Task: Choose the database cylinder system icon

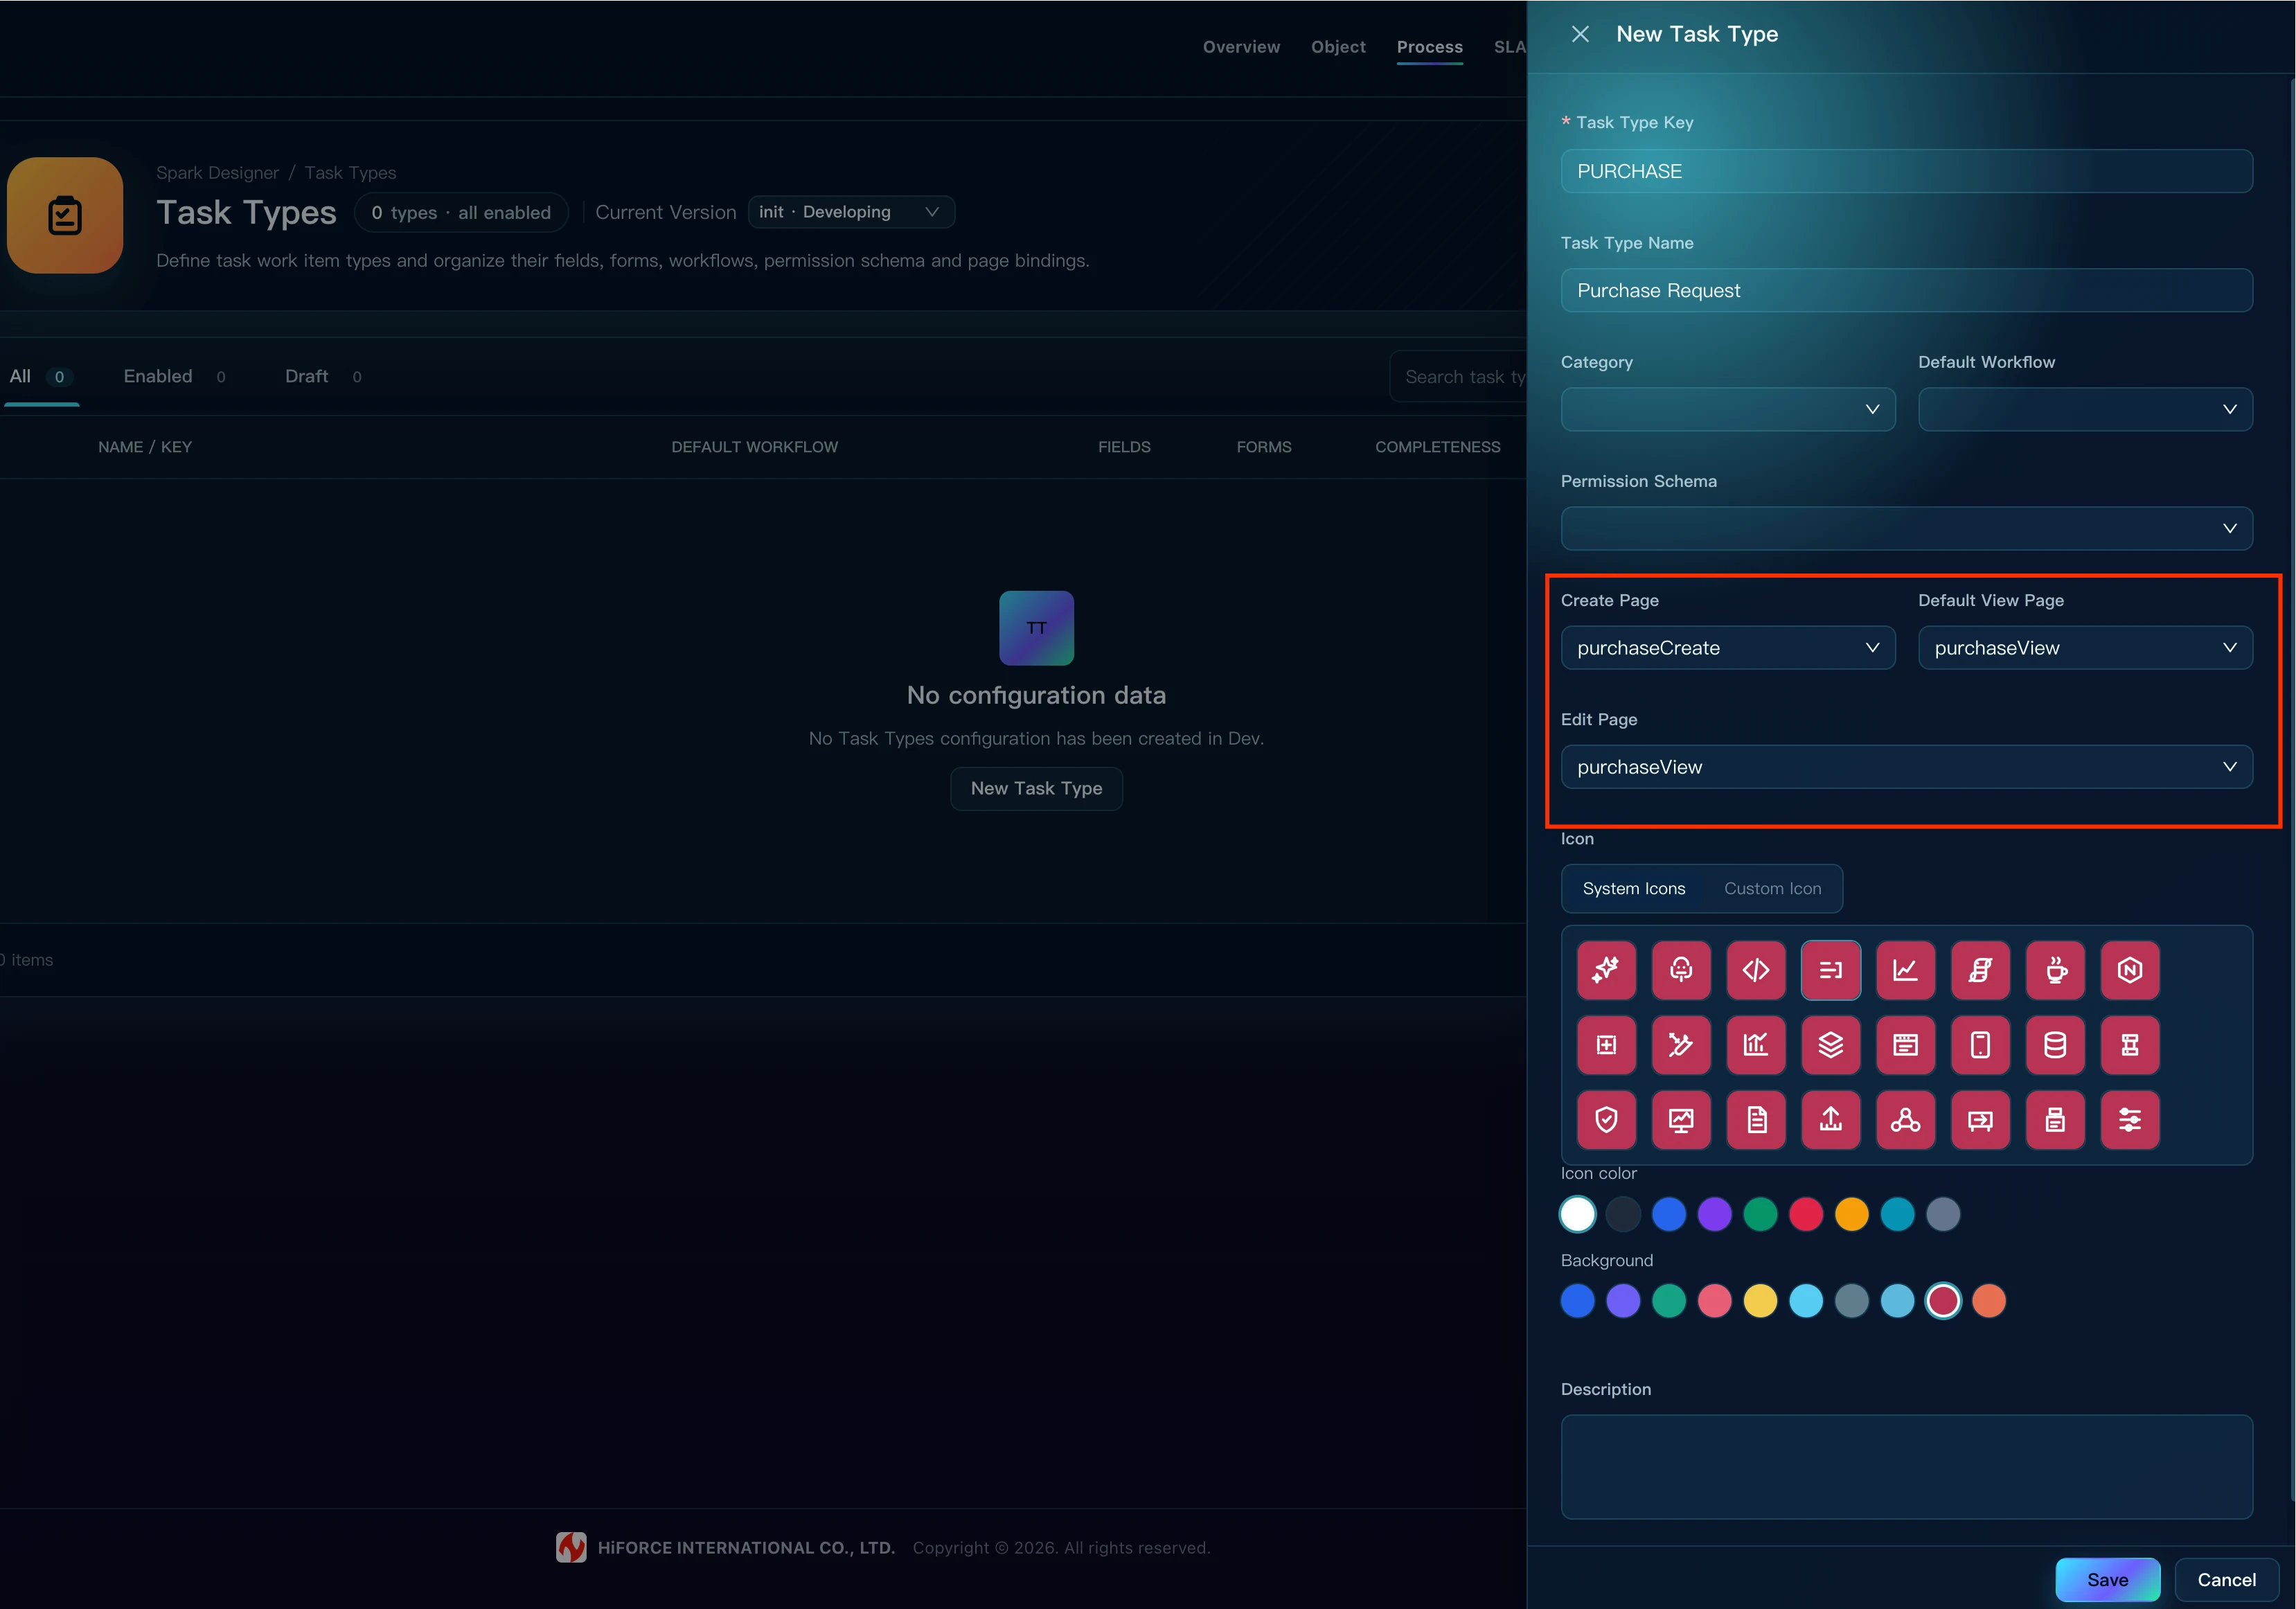Action: [2055, 1045]
